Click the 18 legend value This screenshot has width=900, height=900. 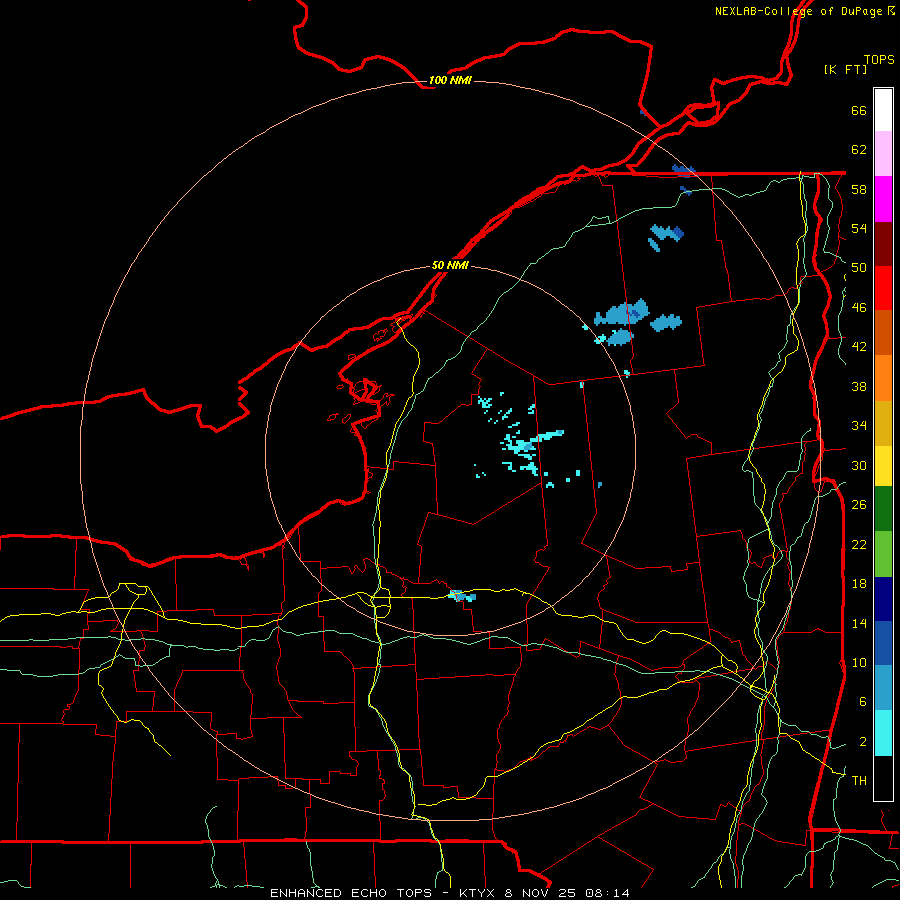[x=859, y=584]
